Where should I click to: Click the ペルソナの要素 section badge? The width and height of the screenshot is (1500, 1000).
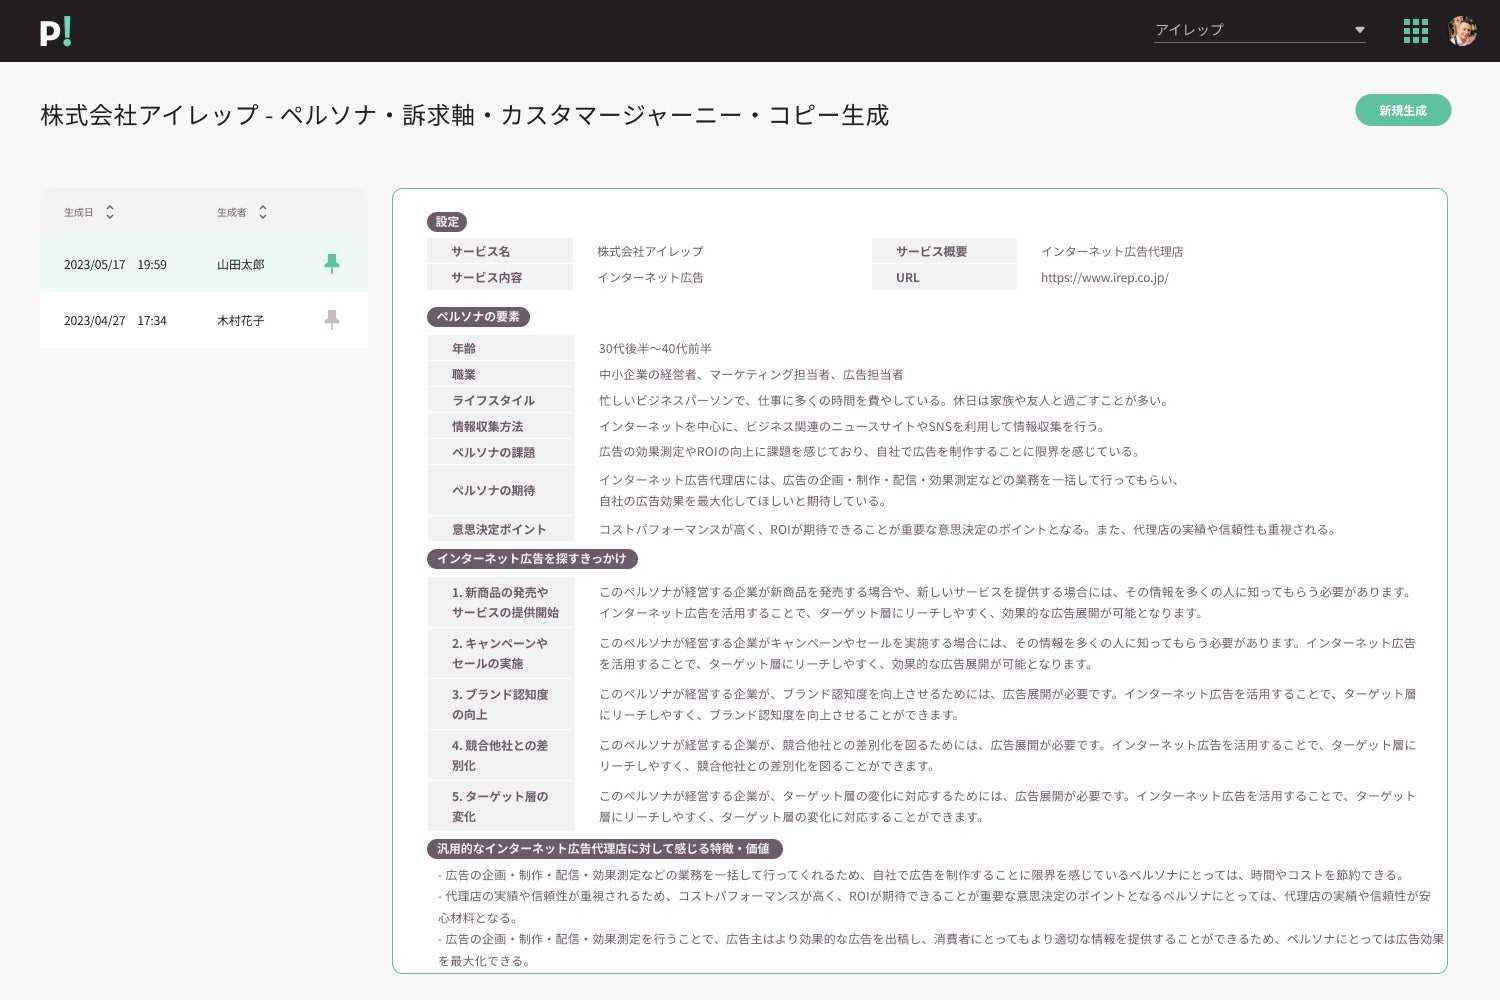click(x=478, y=317)
